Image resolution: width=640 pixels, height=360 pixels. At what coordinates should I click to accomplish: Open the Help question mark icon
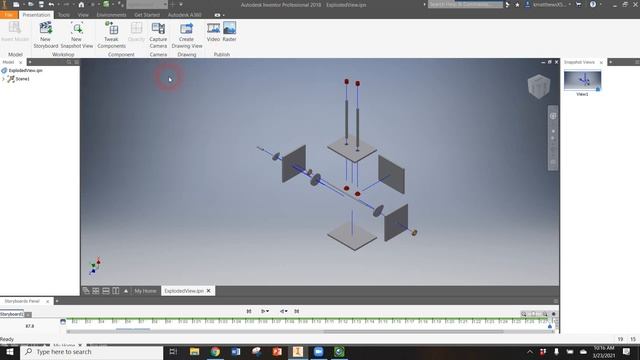click(x=593, y=4)
